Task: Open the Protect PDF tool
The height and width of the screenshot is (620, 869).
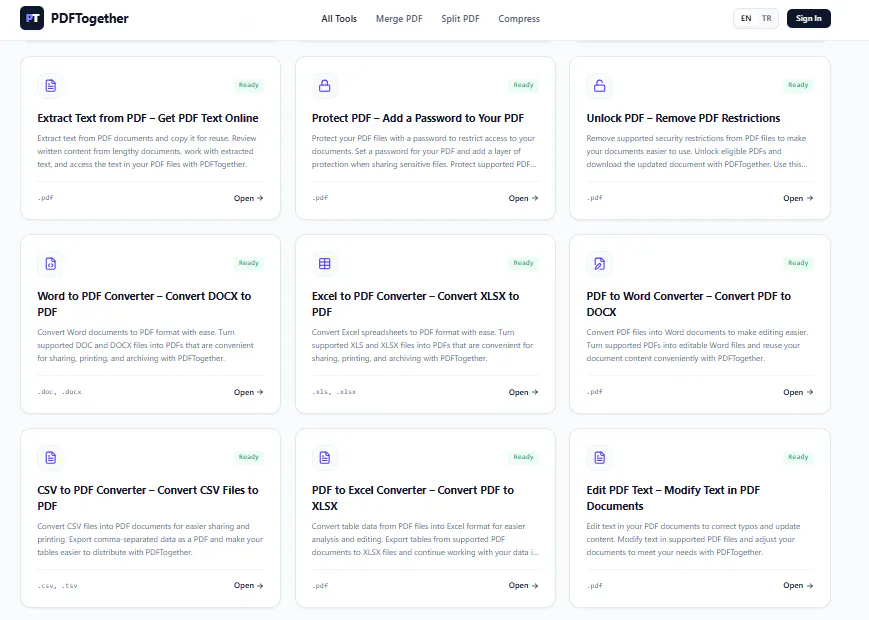Action: point(523,198)
